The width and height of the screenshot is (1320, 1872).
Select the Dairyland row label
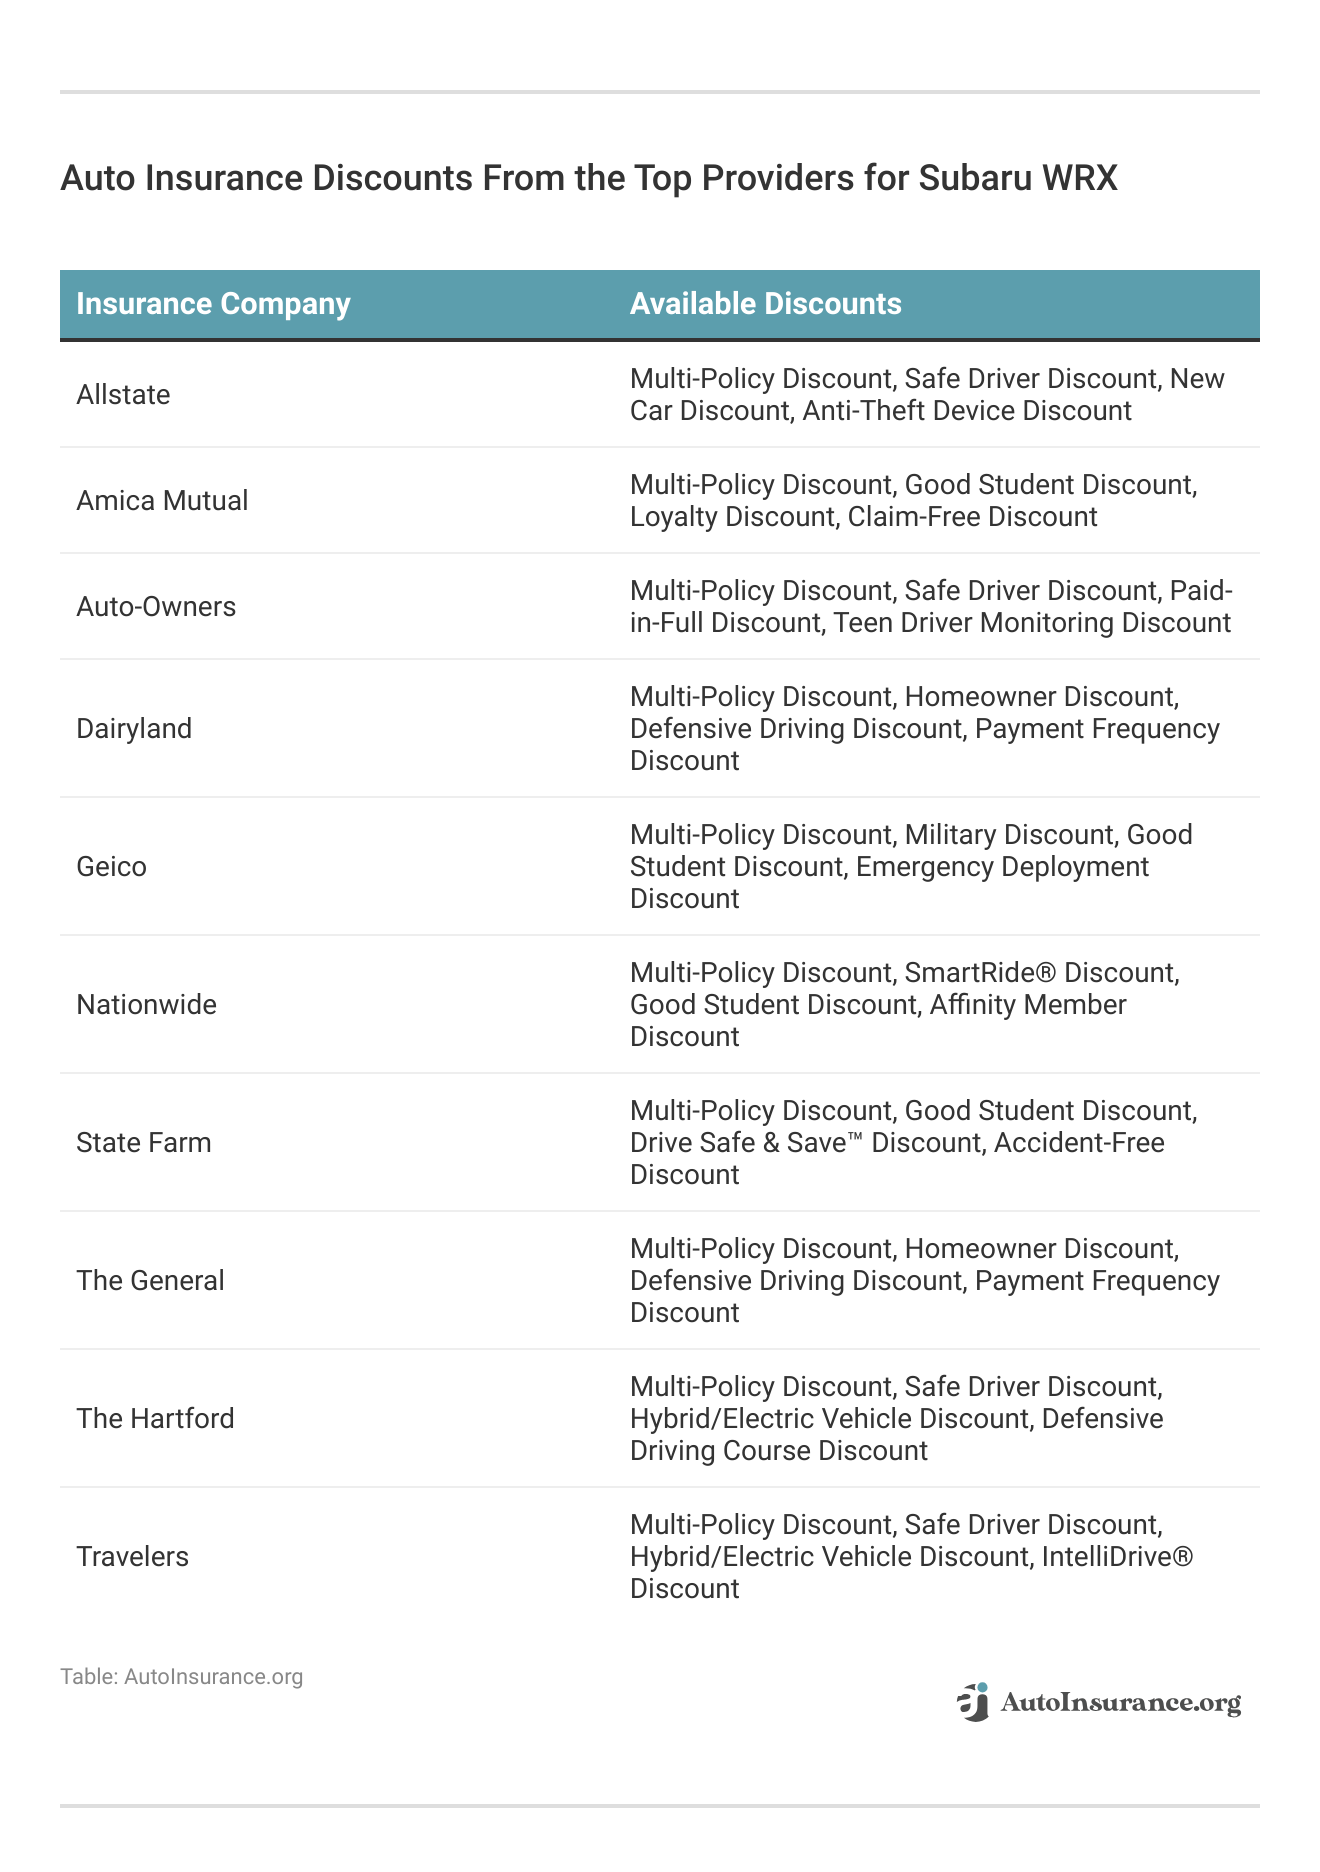tap(134, 729)
